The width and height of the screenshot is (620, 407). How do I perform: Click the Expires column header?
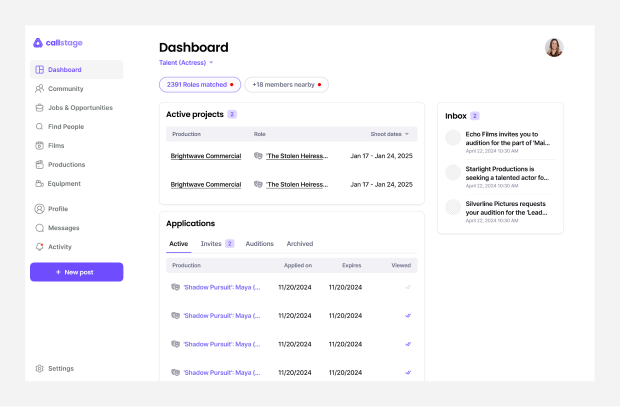click(352, 265)
